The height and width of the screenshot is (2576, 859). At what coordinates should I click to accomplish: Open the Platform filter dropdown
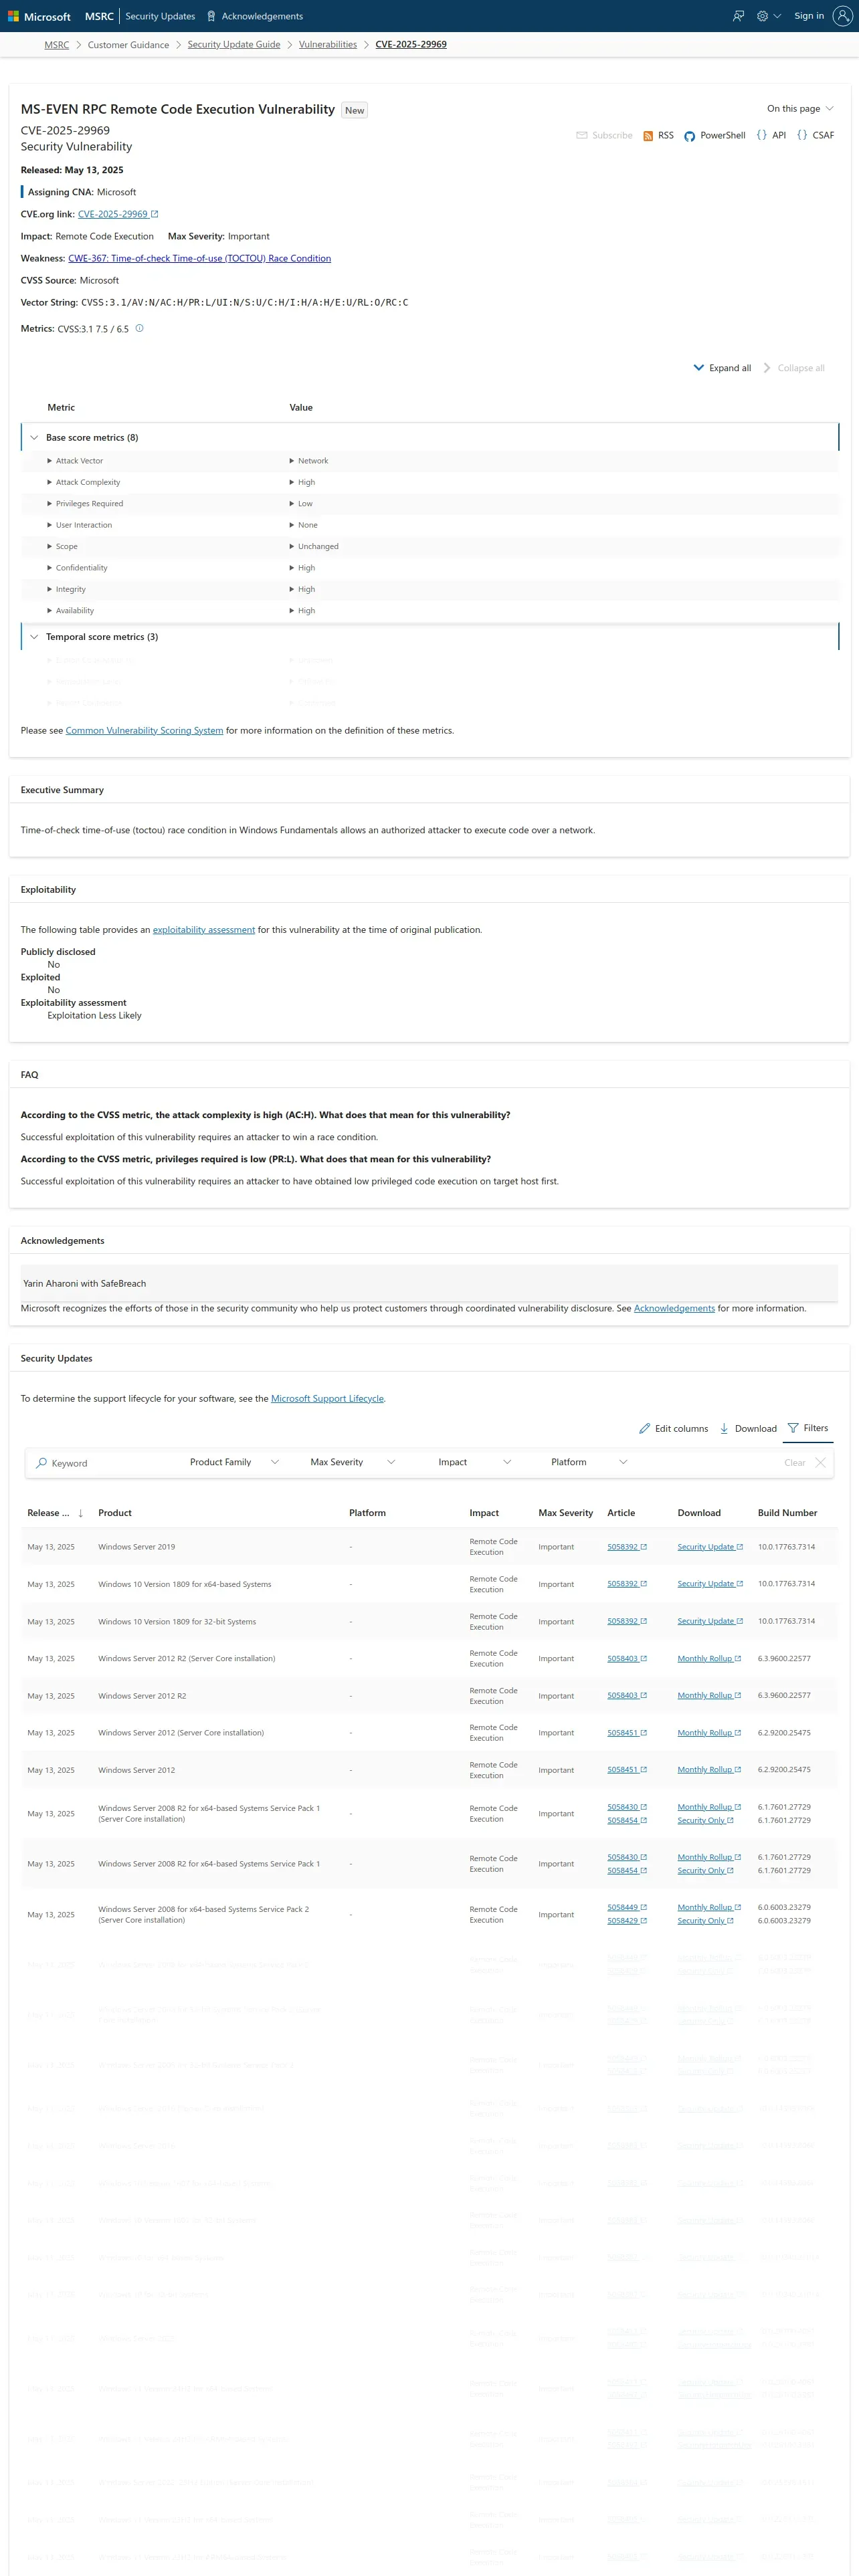point(589,1462)
